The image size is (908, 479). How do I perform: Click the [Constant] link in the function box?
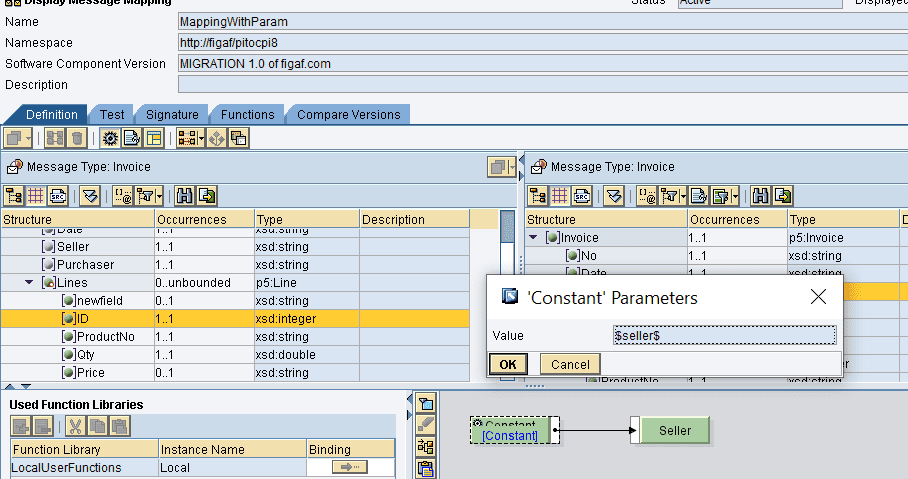pos(510,436)
